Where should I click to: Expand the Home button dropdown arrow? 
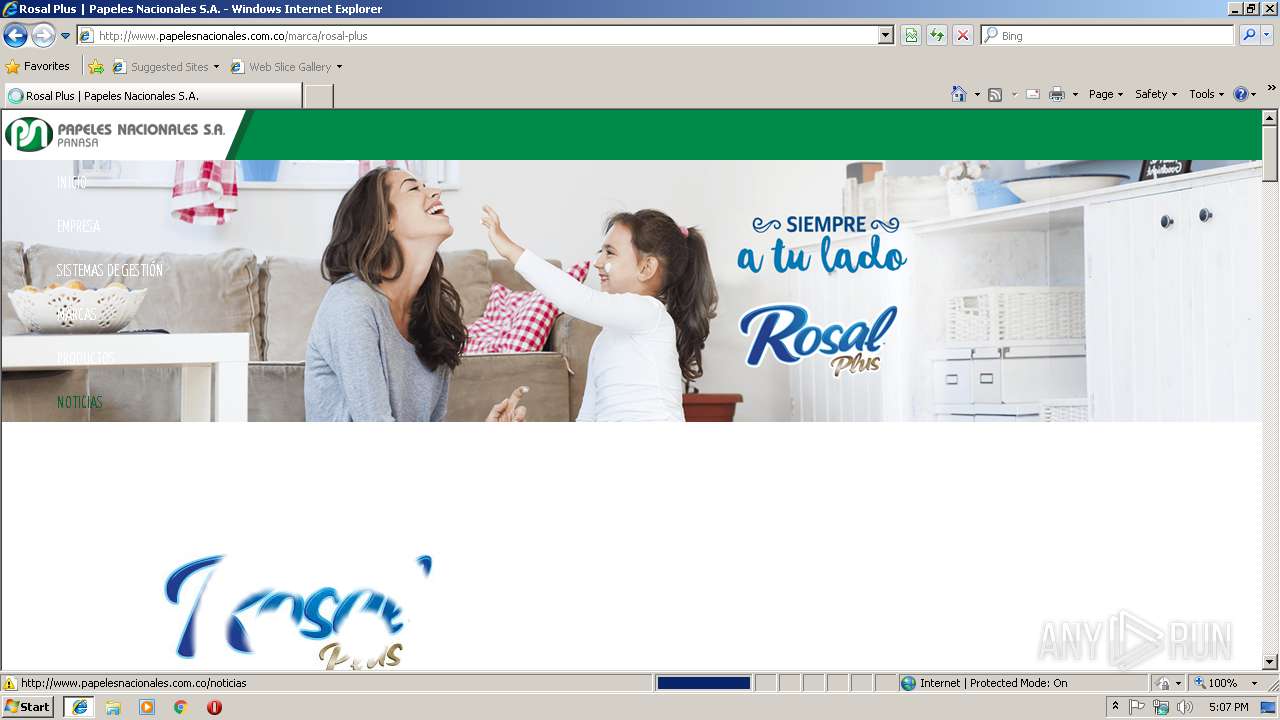977,94
